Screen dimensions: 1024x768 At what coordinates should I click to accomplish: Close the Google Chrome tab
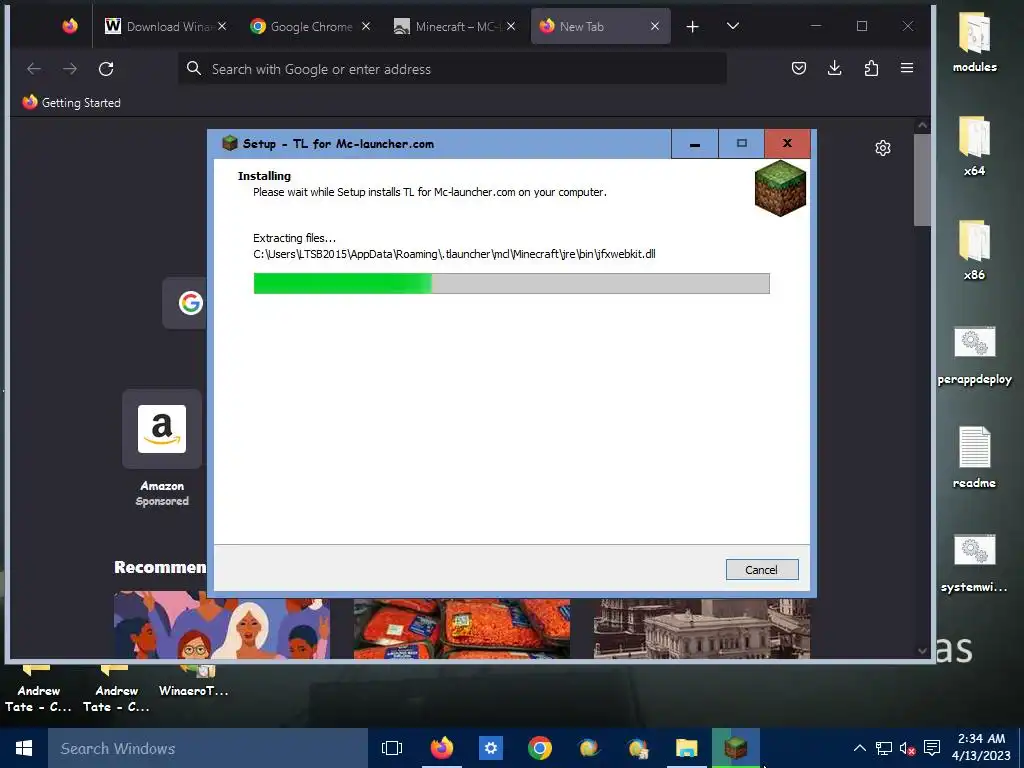tap(366, 26)
